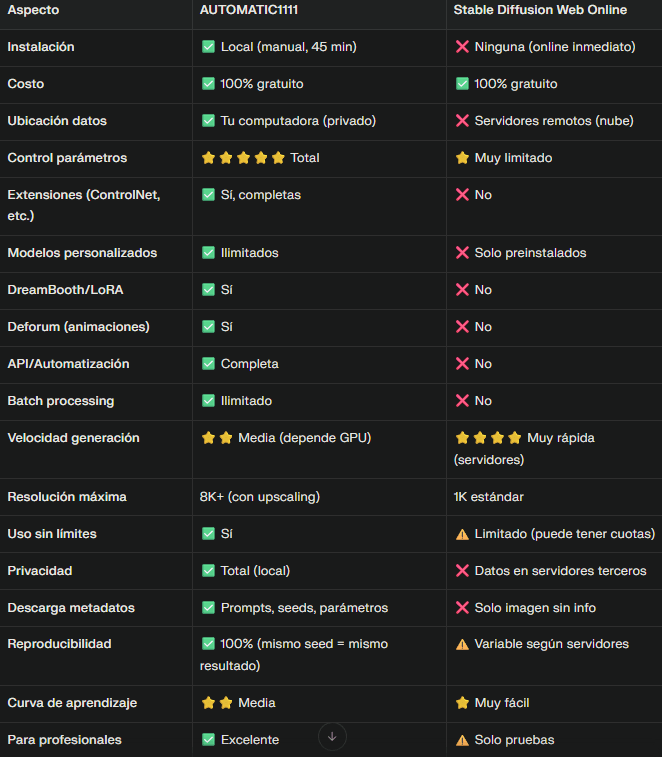Click the warning icon beside Variable según servidores
This screenshot has height=757, width=662.
462,644
